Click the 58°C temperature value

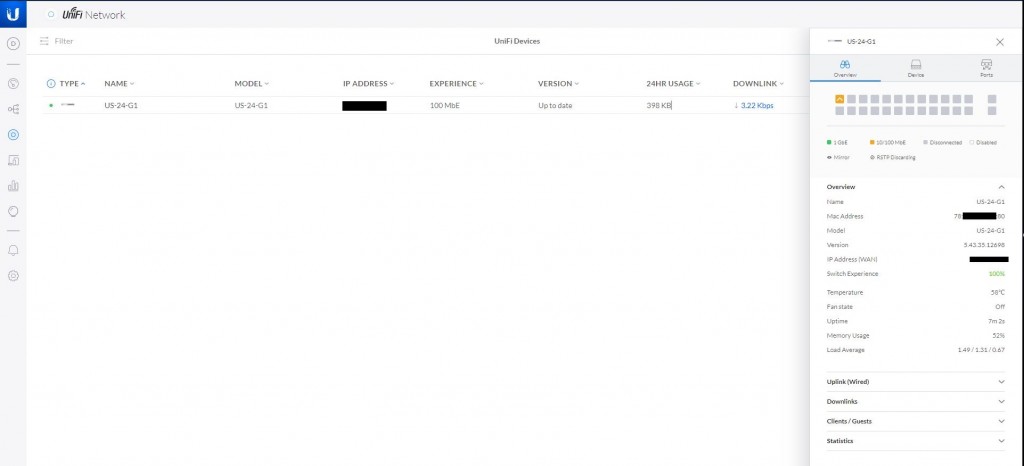pos(998,293)
